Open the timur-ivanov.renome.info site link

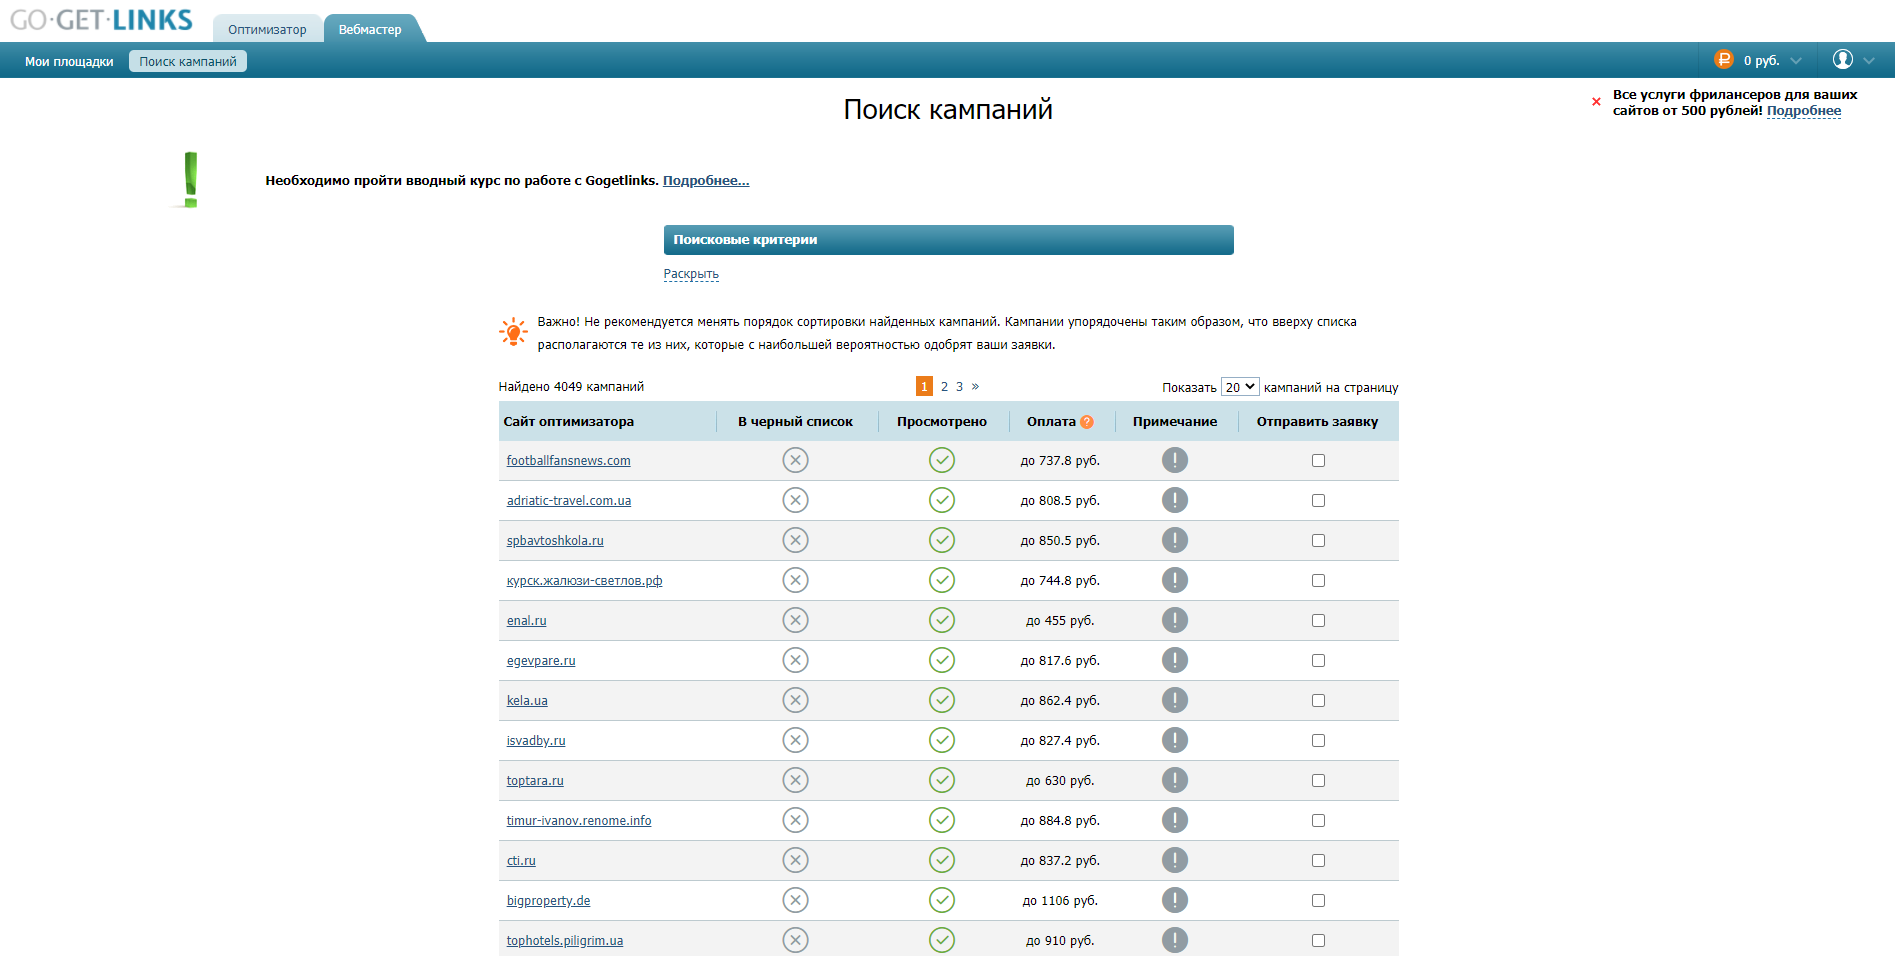tap(579, 821)
